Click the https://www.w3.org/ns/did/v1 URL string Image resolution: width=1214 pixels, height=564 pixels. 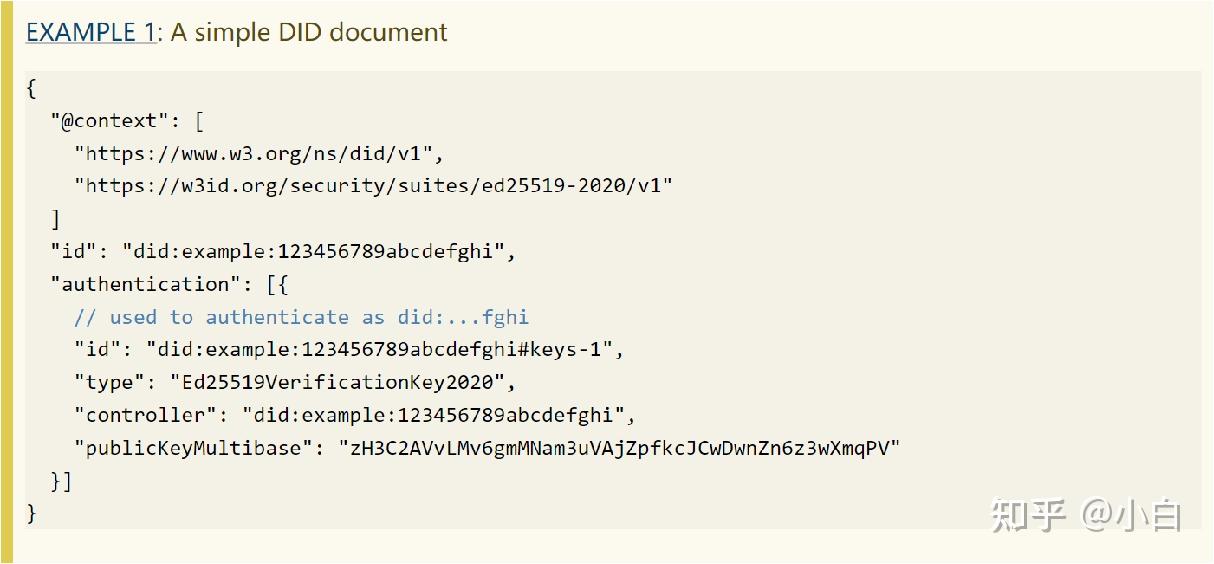point(258,154)
